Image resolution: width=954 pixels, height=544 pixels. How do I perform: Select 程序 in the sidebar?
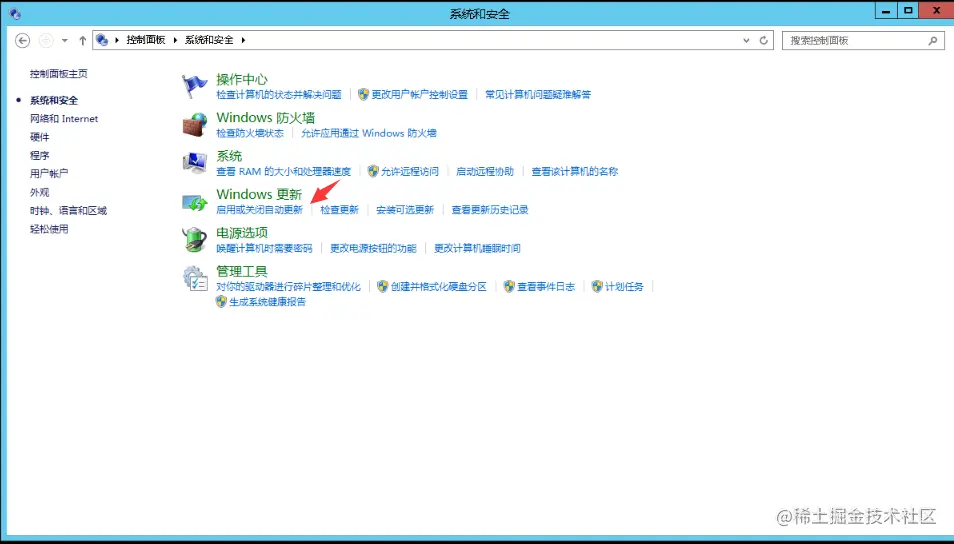click(x=40, y=155)
